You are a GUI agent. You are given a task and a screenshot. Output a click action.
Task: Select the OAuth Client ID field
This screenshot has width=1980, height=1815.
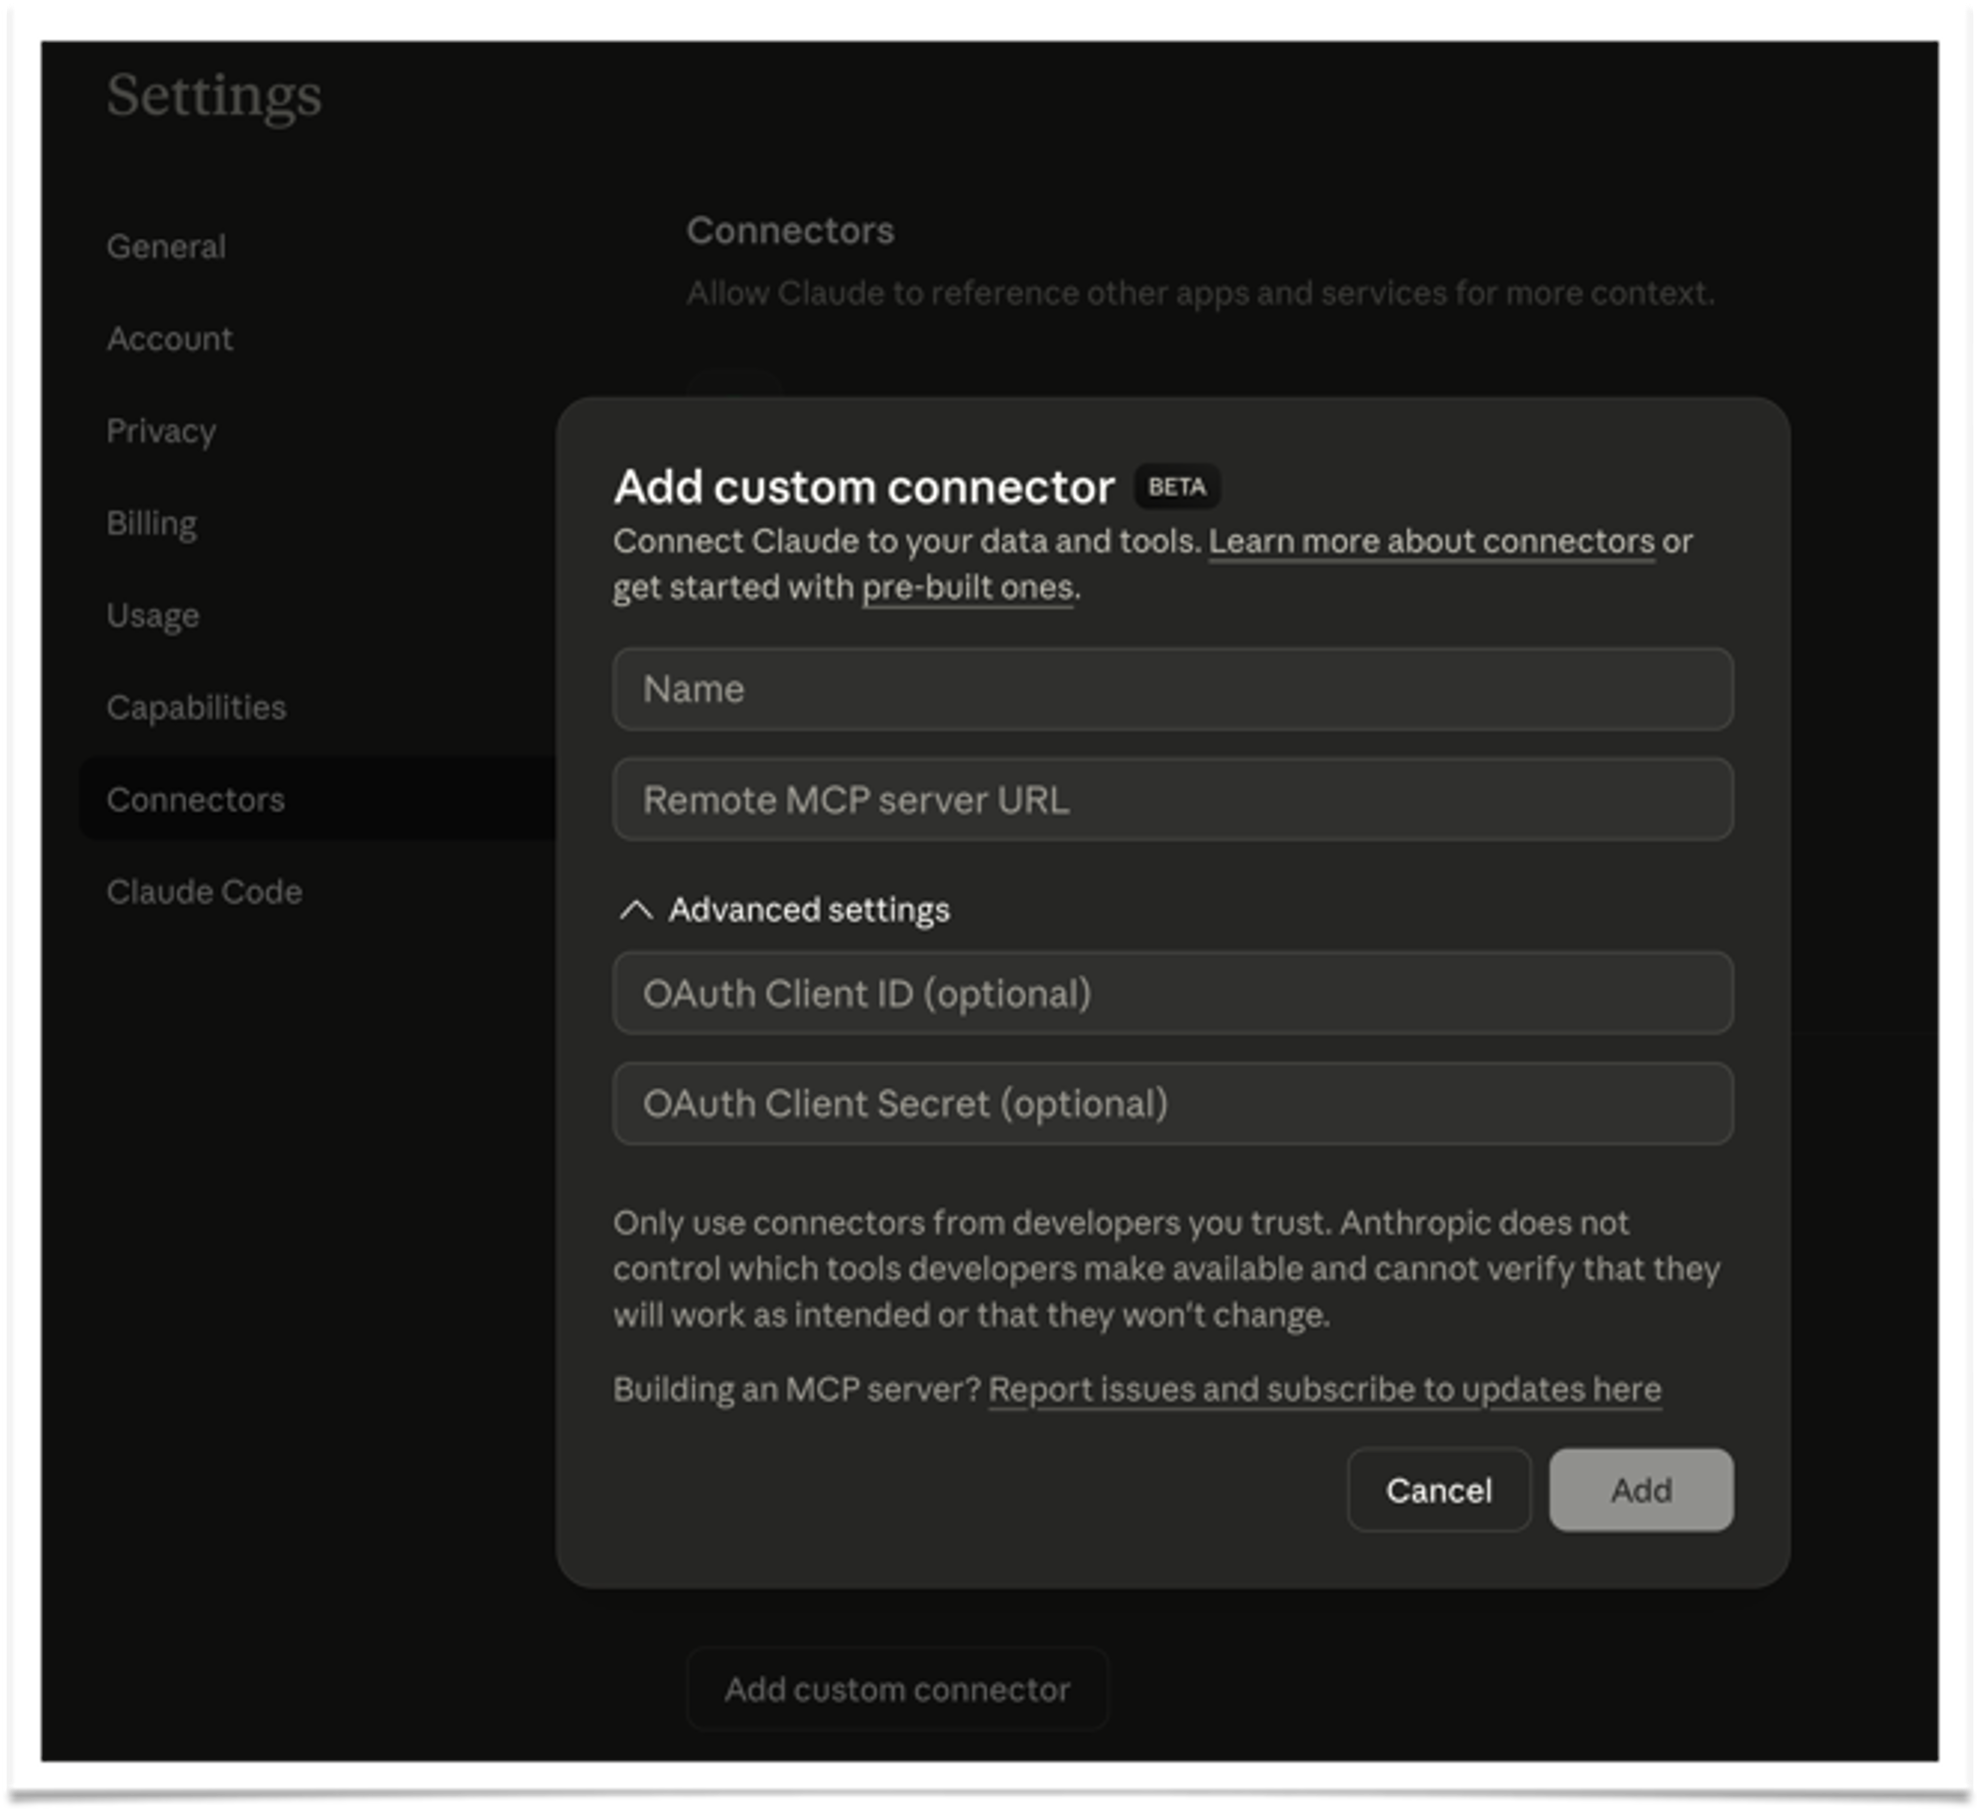[1172, 993]
